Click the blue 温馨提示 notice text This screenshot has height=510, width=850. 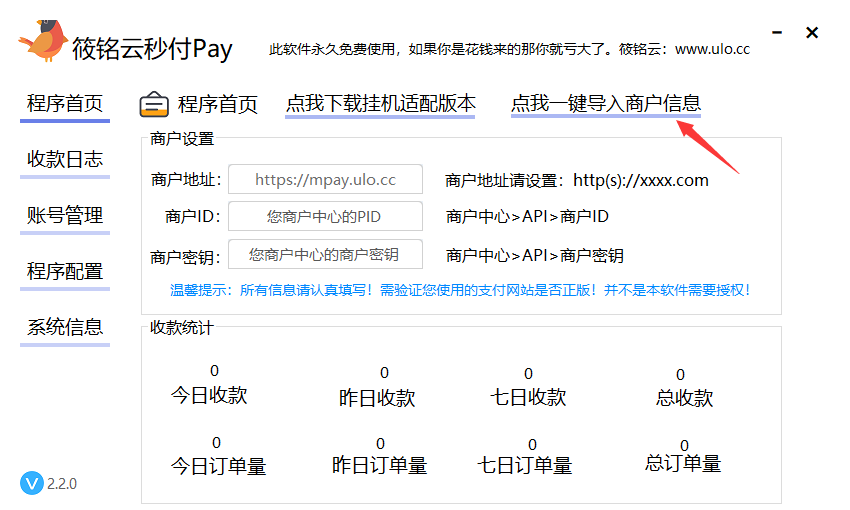click(x=461, y=290)
